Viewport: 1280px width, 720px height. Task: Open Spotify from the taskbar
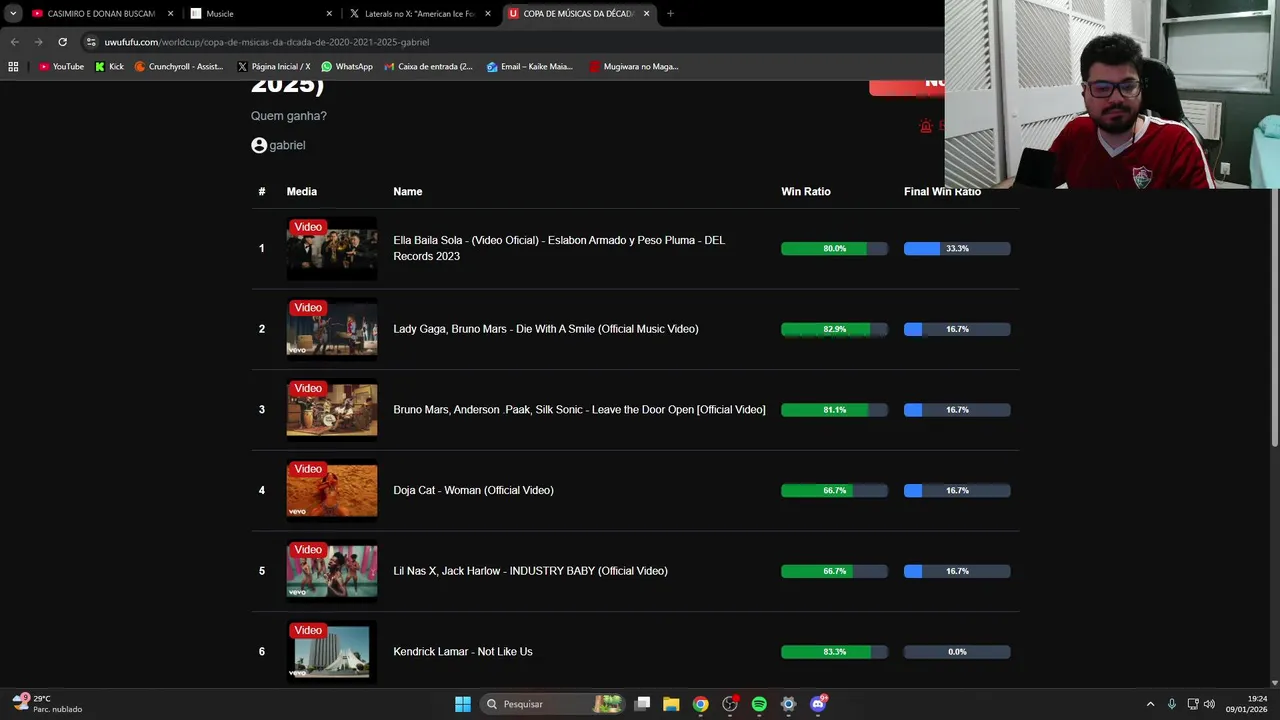759,704
